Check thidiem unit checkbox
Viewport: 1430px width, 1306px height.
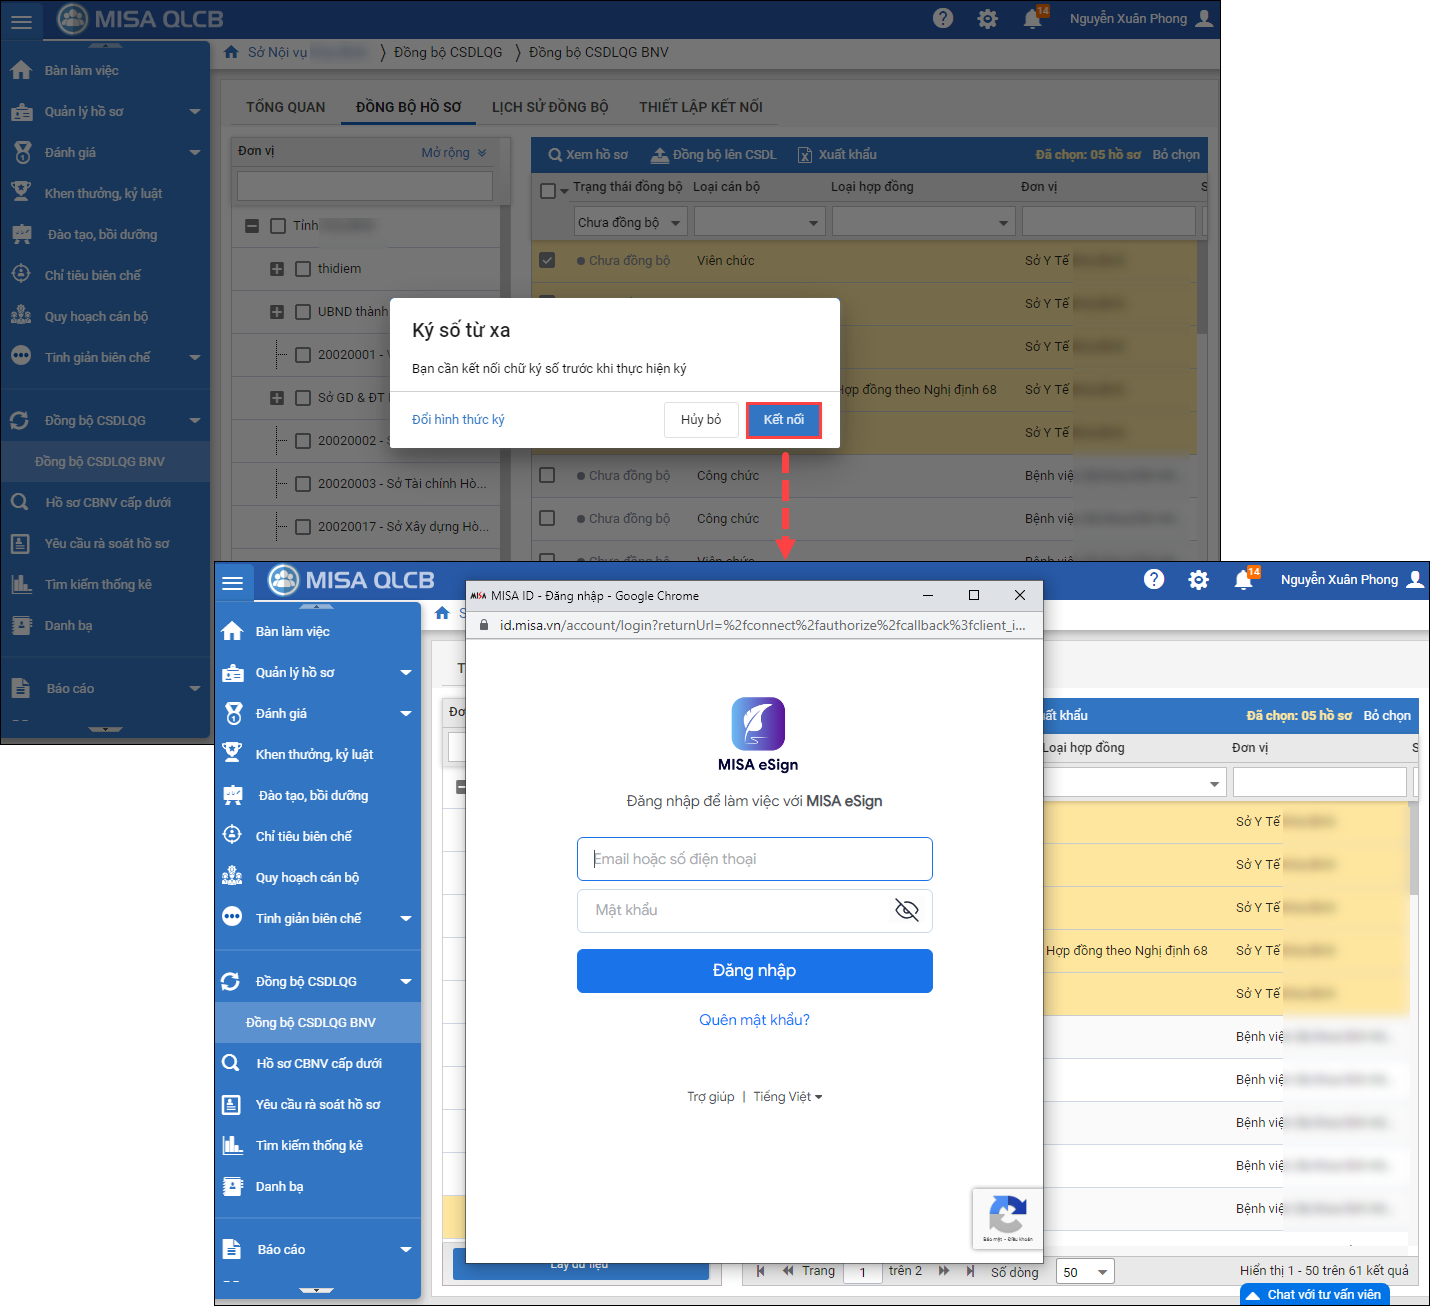[303, 269]
